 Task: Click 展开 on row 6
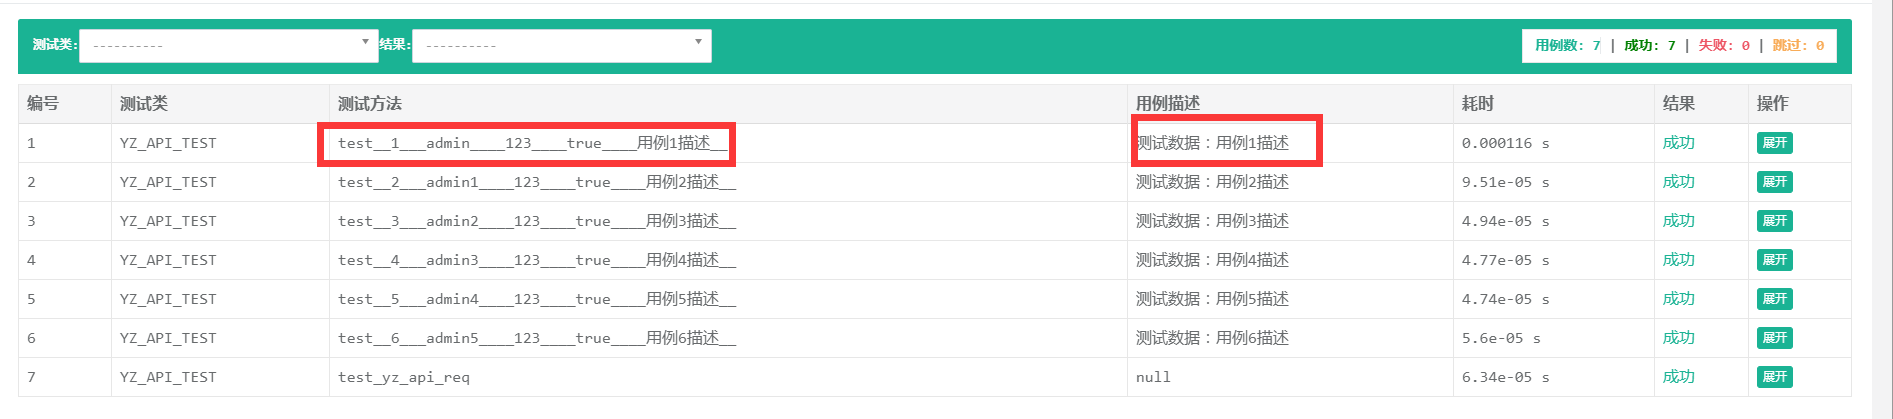click(x=1774, y=338)
